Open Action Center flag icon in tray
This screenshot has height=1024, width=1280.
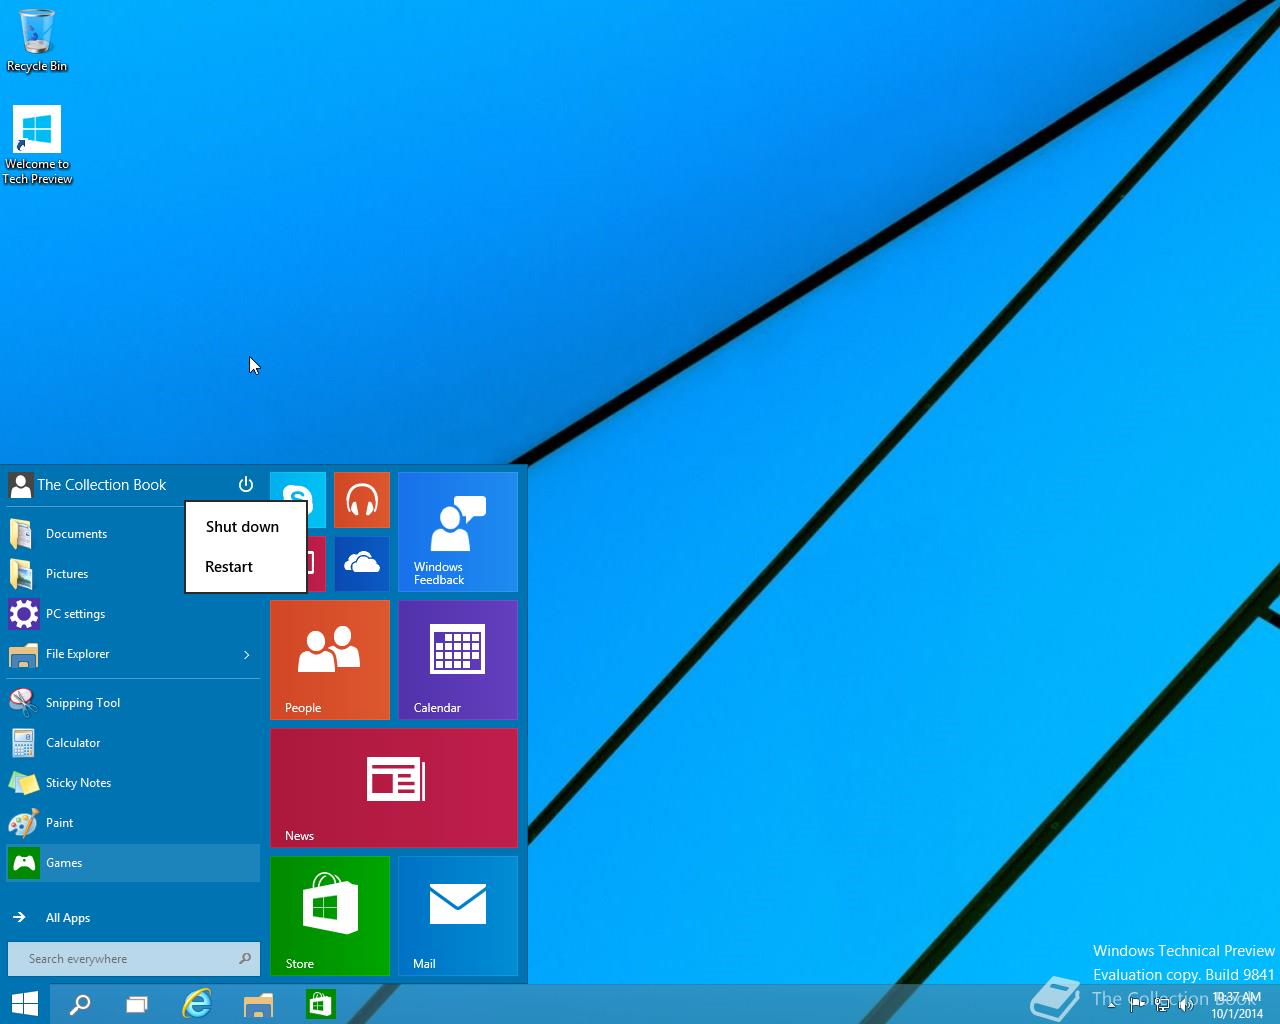click(x=1137, y=1005)
